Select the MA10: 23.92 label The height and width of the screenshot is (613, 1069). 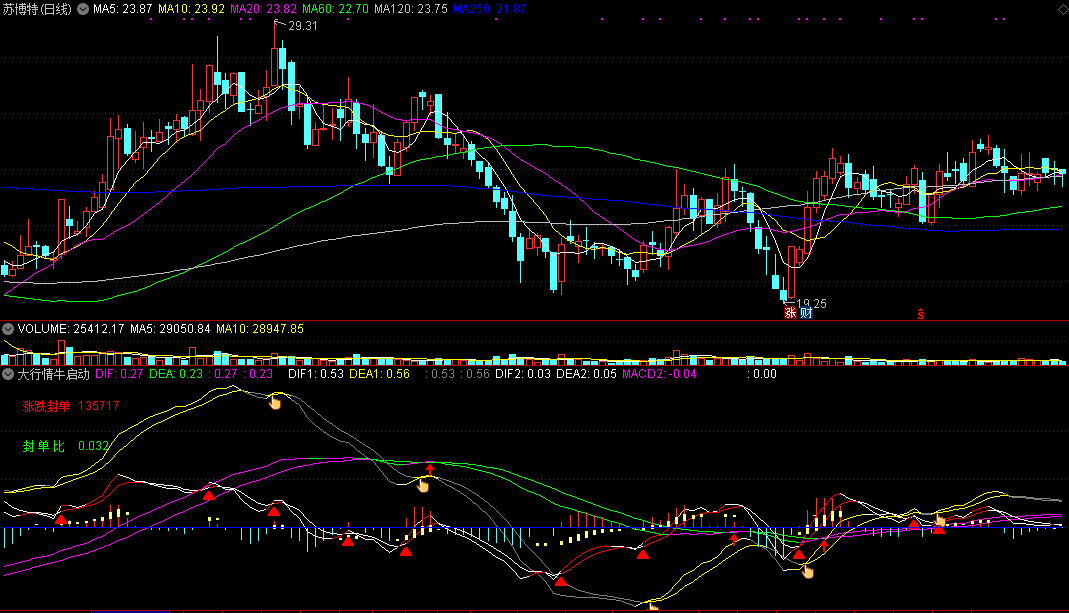coord(192,9)
